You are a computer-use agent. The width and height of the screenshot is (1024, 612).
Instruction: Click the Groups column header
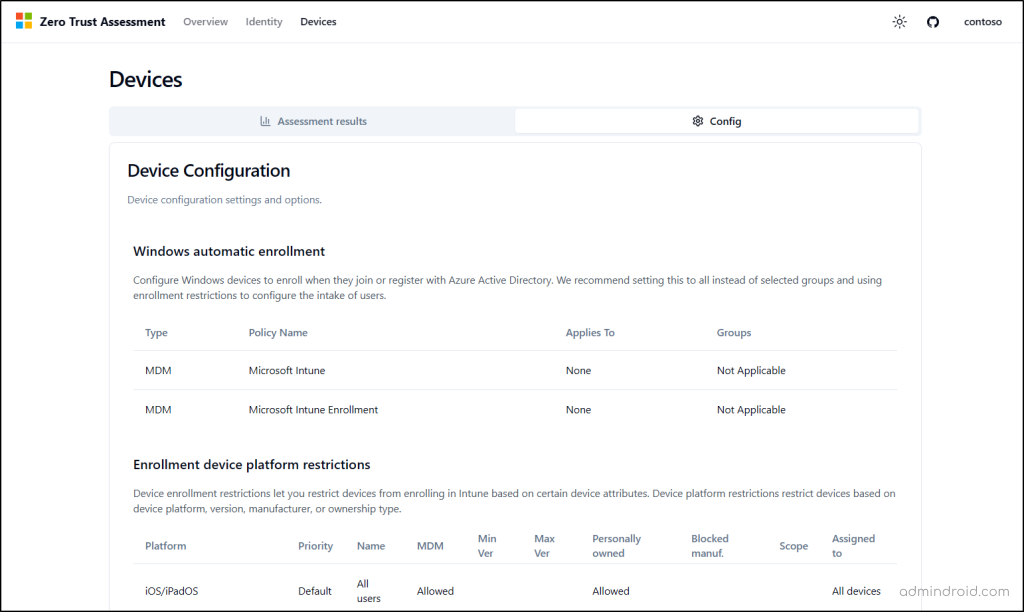point(734,332)
